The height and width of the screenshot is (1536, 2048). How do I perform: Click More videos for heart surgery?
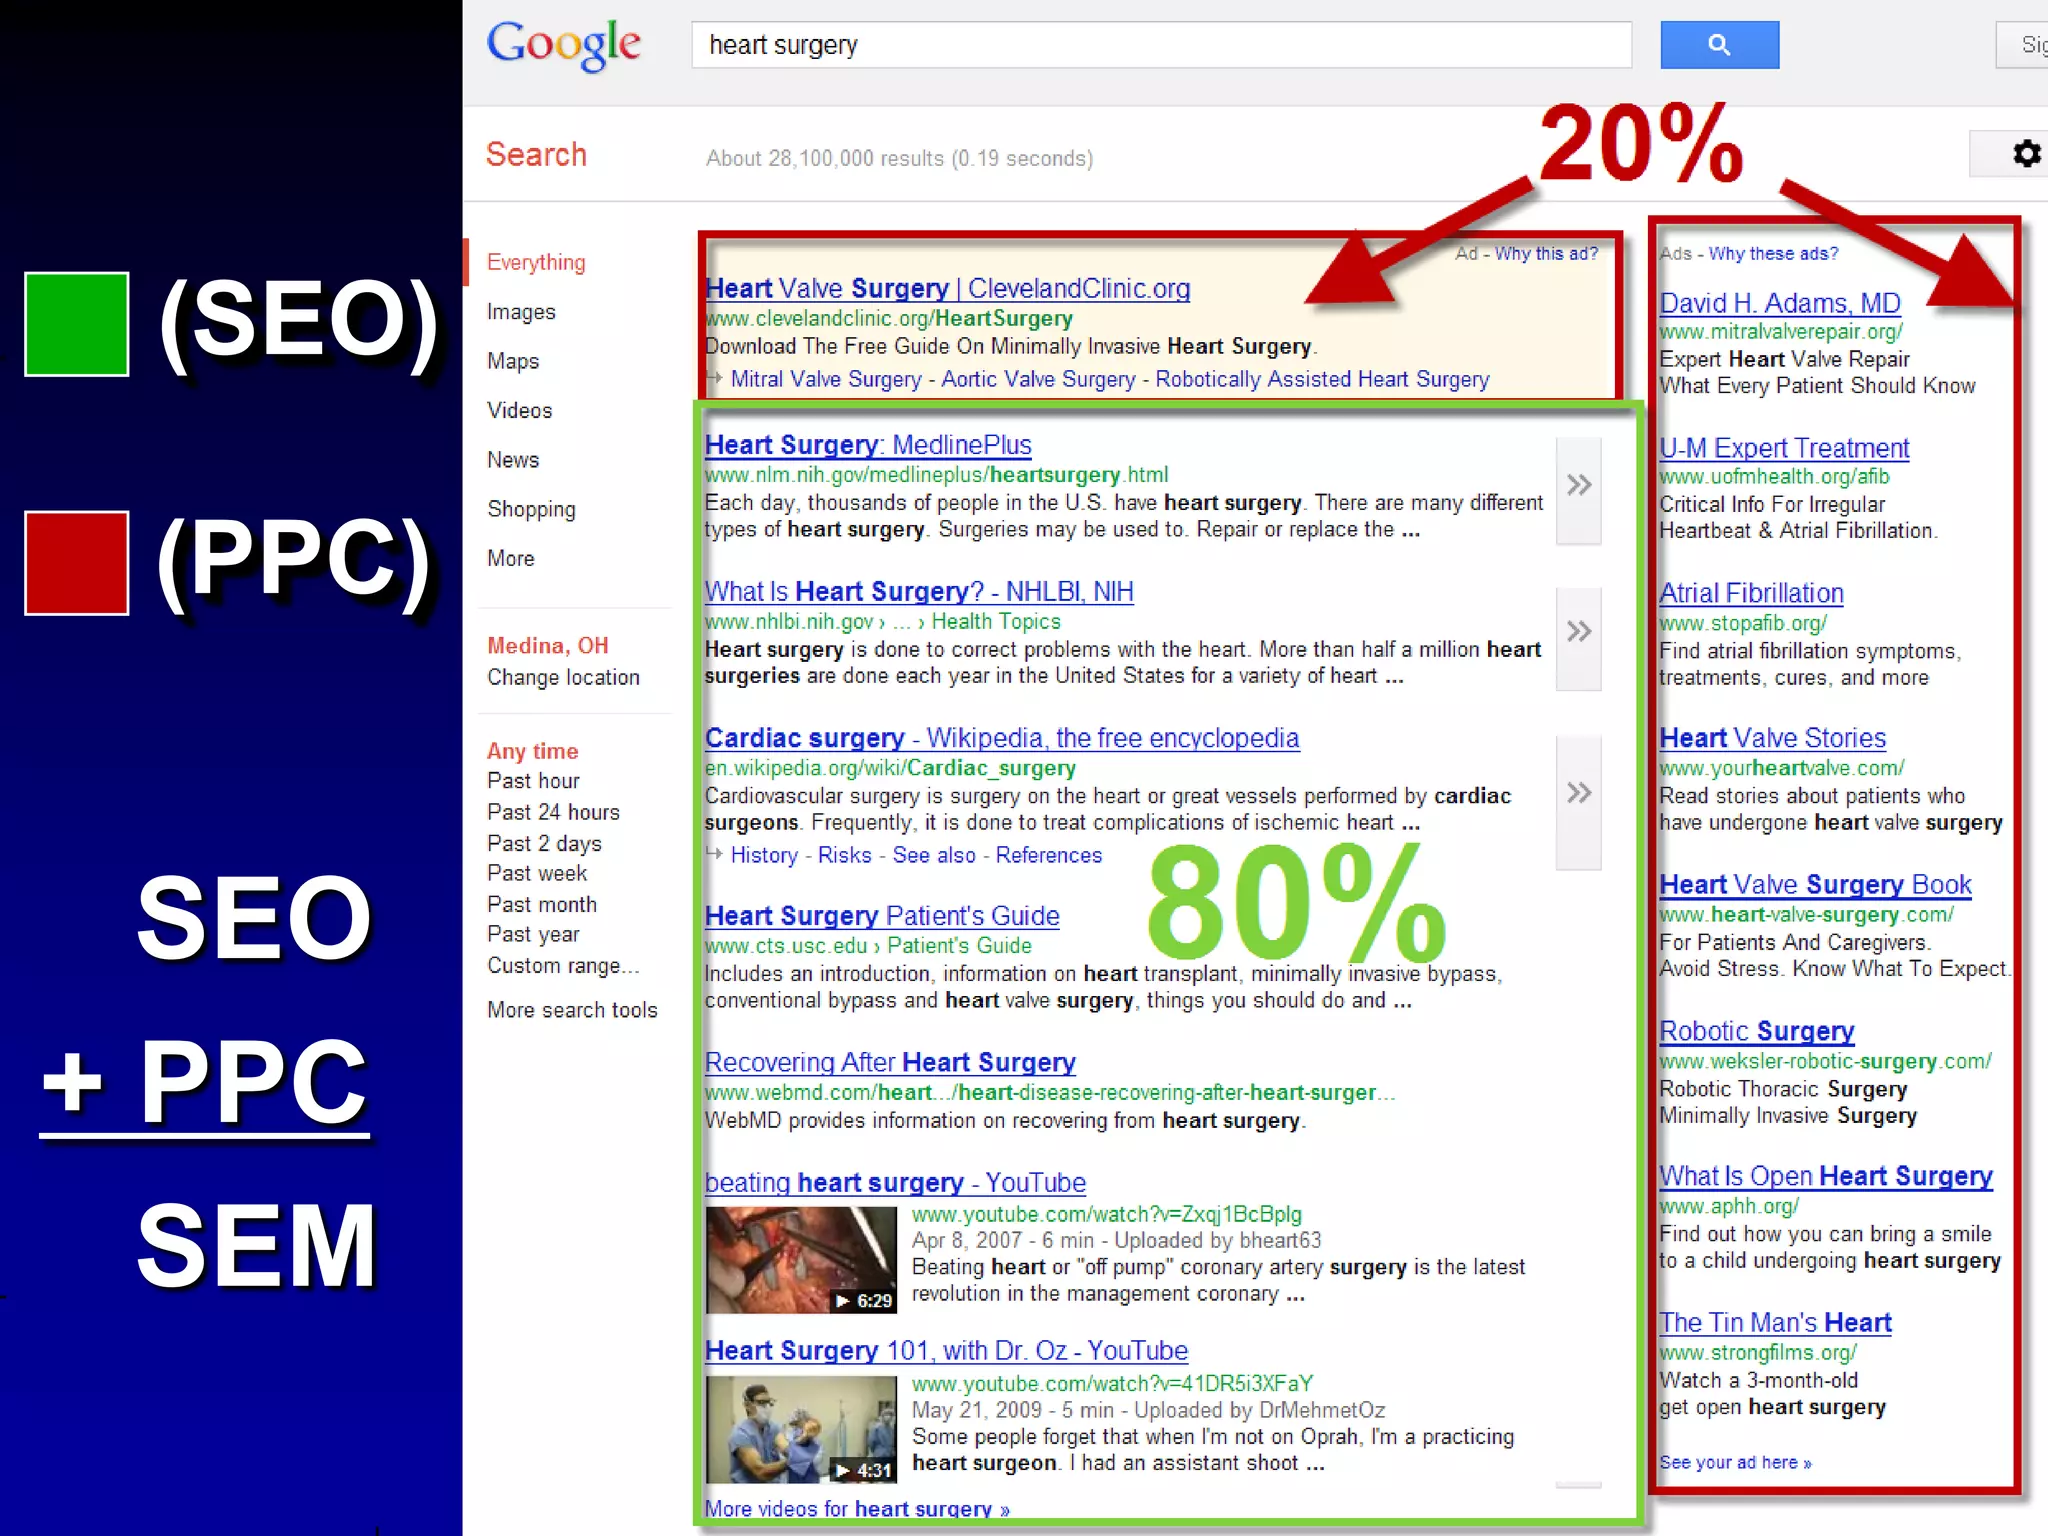(857, 1508)
